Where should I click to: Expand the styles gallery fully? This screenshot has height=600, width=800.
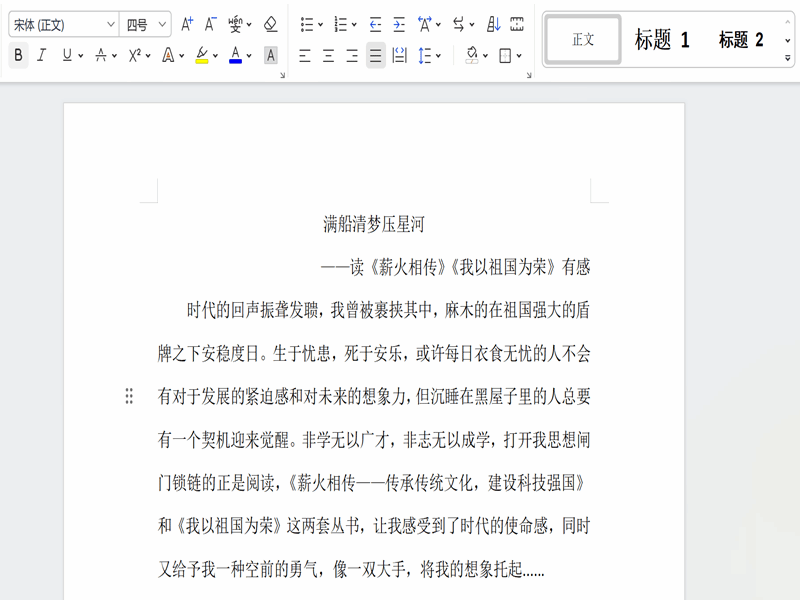click(x=788, y=58)
